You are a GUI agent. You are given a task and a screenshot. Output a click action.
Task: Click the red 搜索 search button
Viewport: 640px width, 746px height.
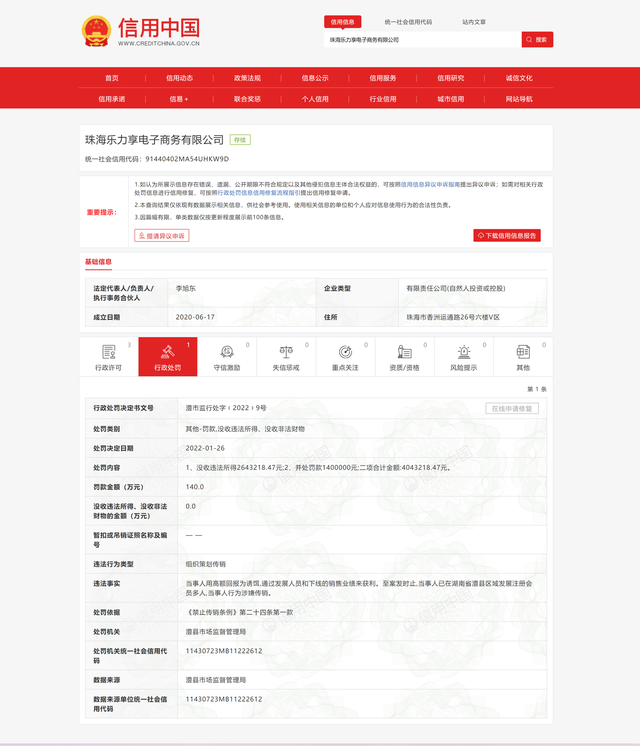coord(537,40)
